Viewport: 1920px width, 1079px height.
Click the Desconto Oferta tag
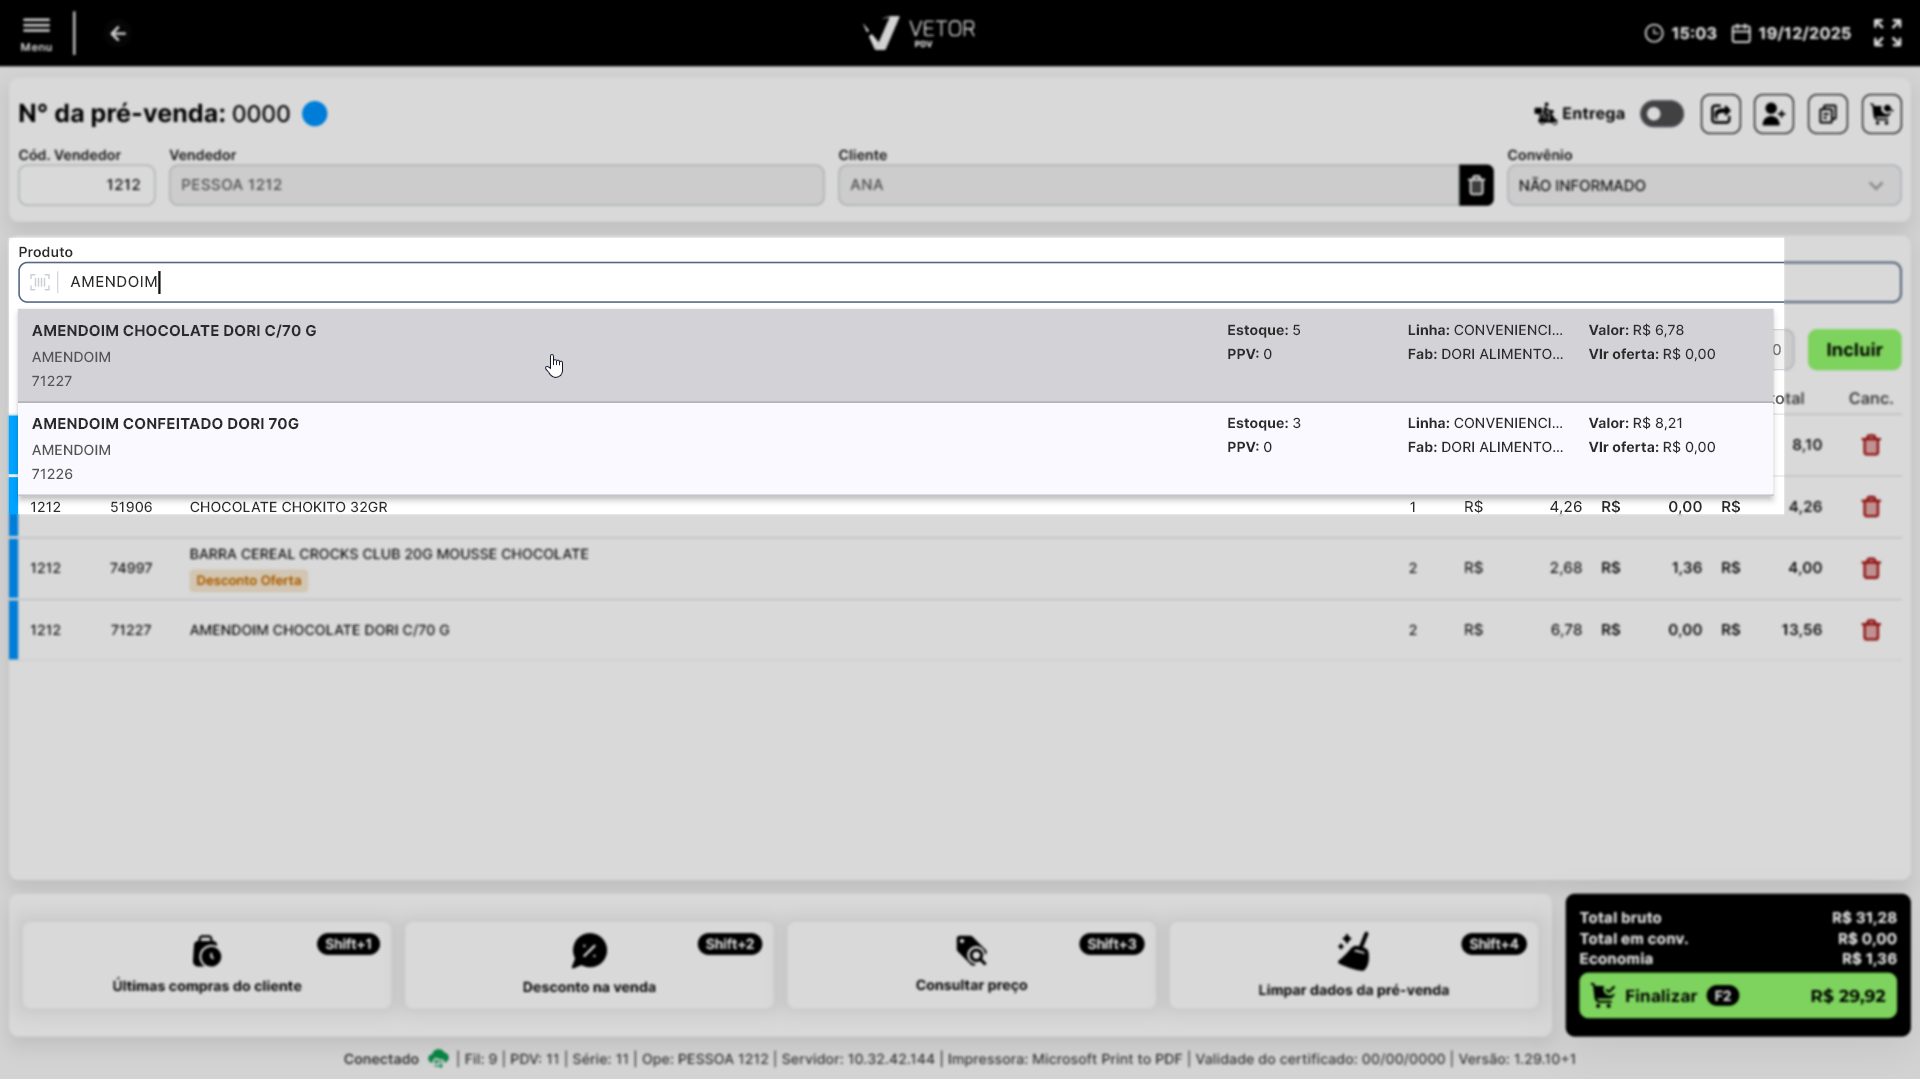point(249,580)
